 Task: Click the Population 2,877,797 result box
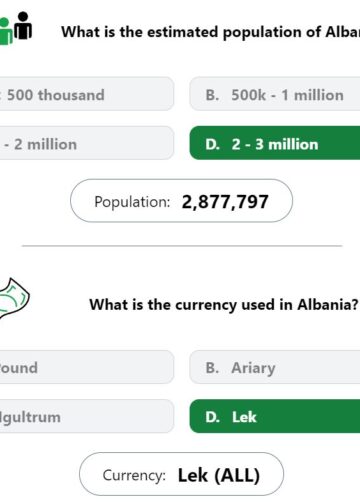pos(182,201)
